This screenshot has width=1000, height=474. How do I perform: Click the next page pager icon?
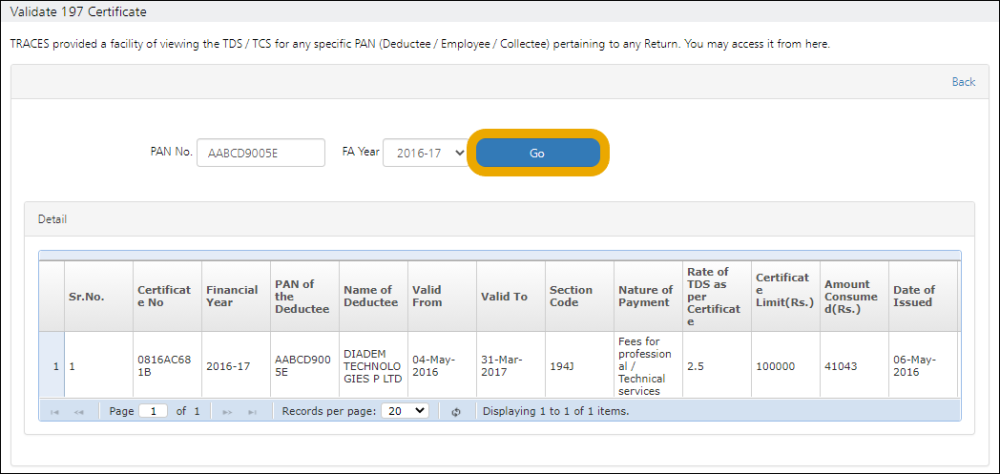pyautogui.click(x=227, y=411)
